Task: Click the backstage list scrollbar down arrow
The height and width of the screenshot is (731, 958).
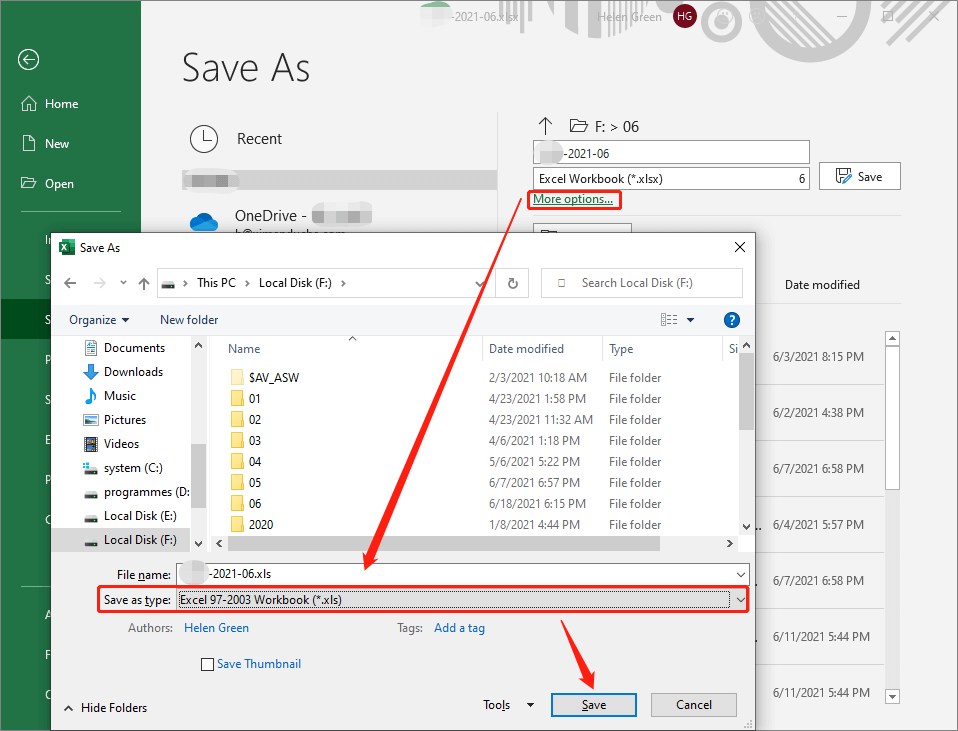Action: tap(892, 696)
